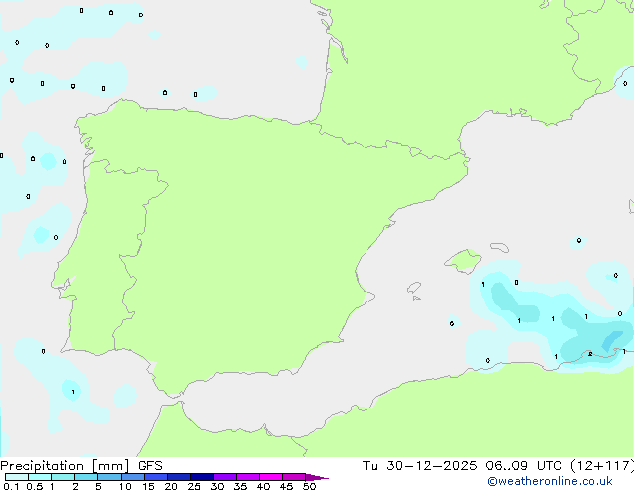Click the legend value label '0.1'
Viewport: 634px width, 490px height.
coord(11,486)
